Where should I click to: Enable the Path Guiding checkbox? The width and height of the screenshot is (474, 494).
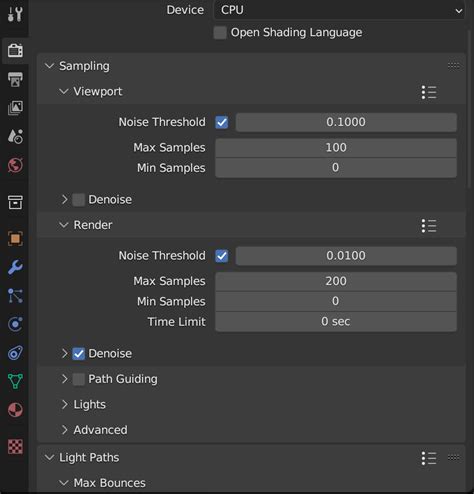(79, 379)
